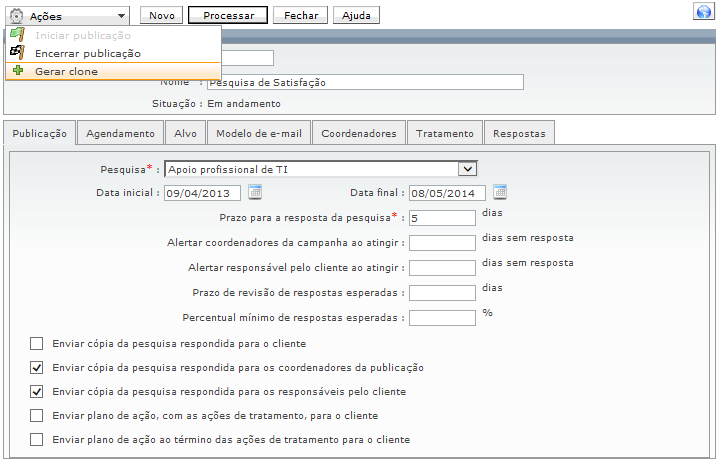The width and height of the screenshot is (722, 464).
Task: Check action plan at treatment end
Action: pos(37,440)
